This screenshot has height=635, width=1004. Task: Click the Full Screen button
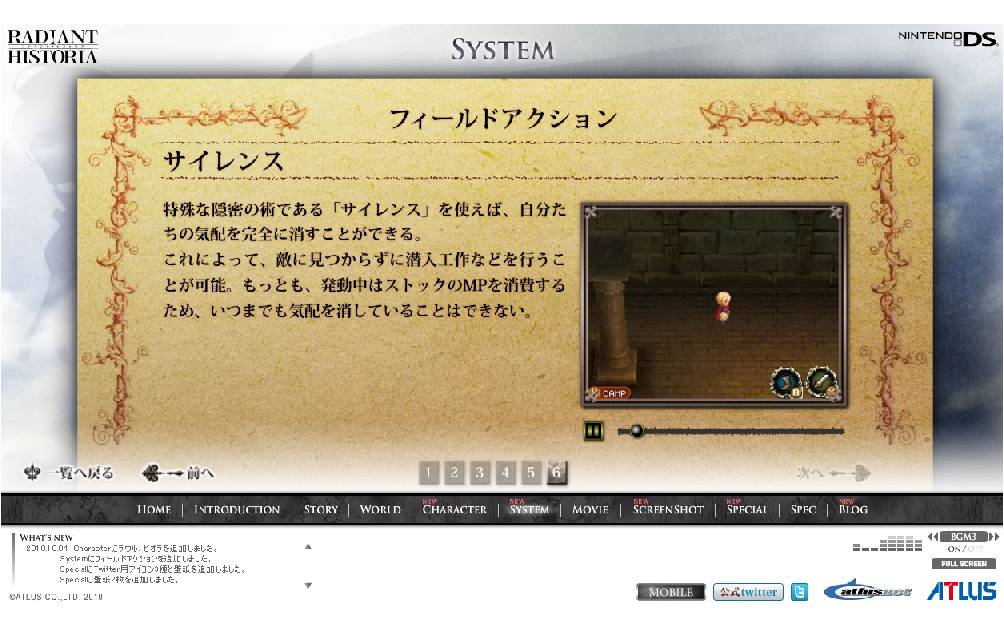click(x=964, y=563)
